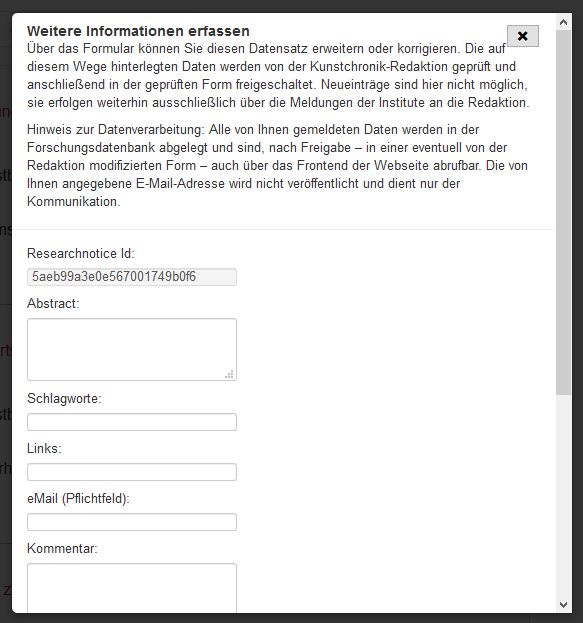Focus the Kommentar text area

[x=132, y=588]
